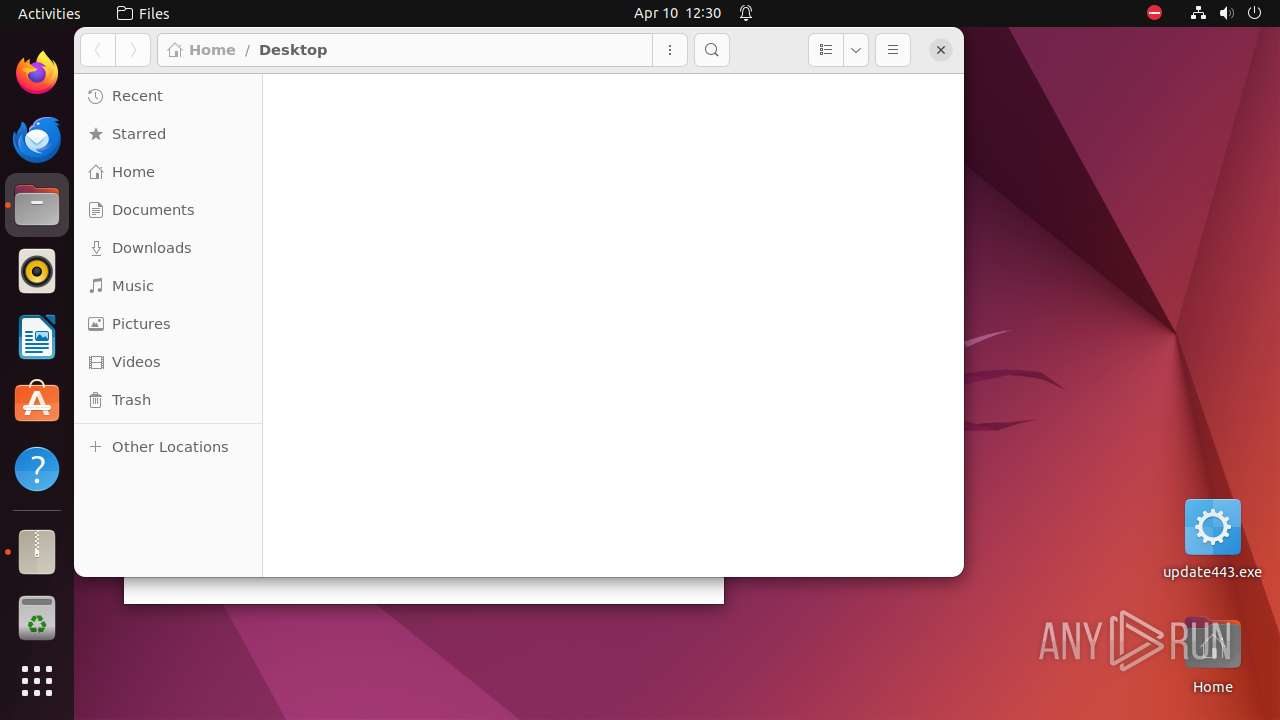
Task: Launch LibreOffice Writer from the dock
Action: [37, 337]
